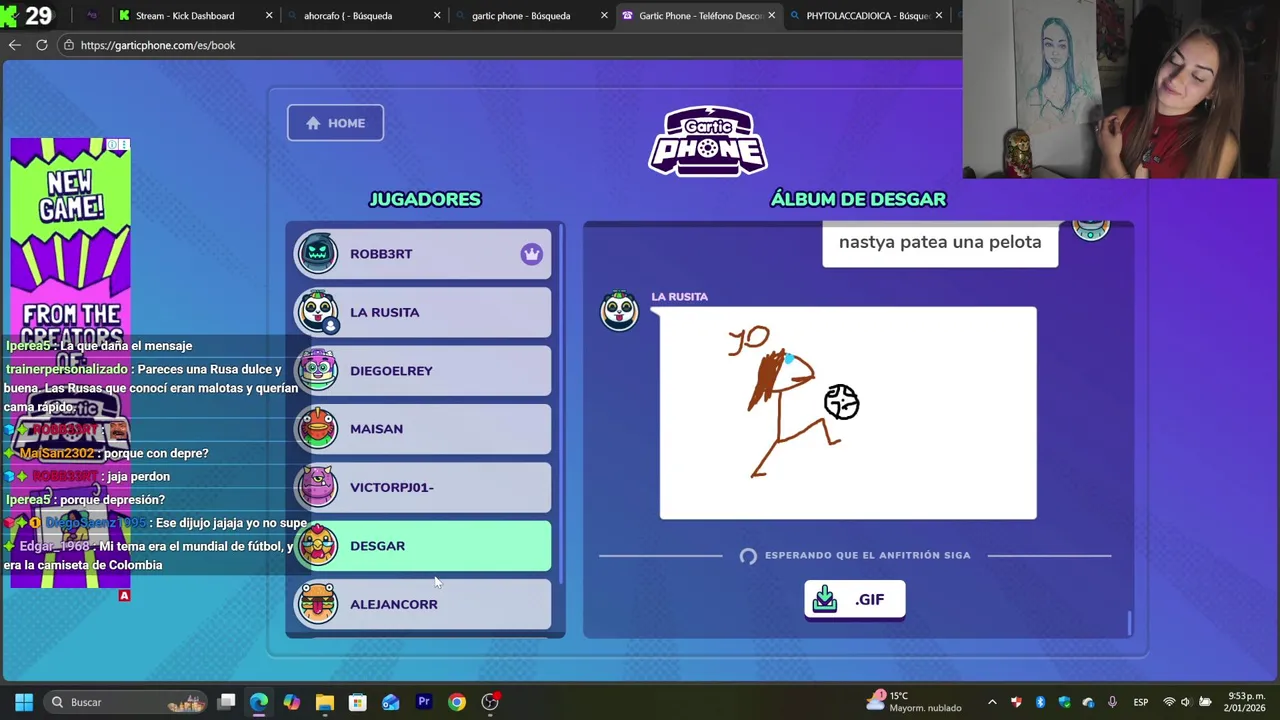Click MAISAN's avatar icon
The width and height of the screenshot is (1280, 720).
pyautogui.click(x=318, y=428)
